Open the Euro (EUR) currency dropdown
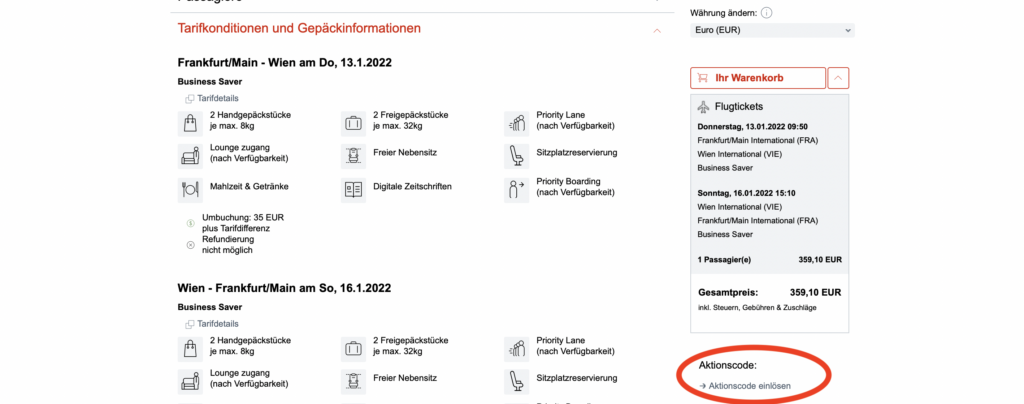This screenshot has height=404, width=1024. (773, 31)
